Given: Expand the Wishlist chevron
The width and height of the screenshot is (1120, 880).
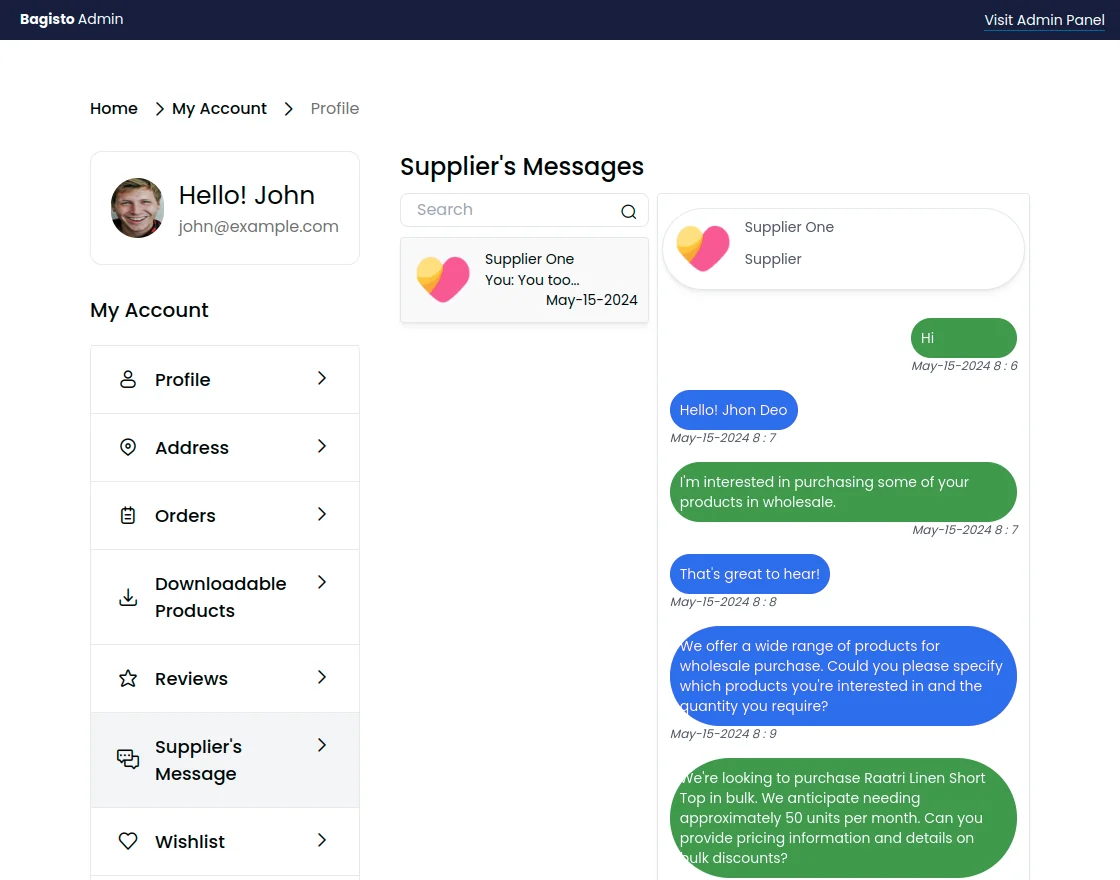Looking at the screenshot, I should pyautogui.click(x=321, y=841).
